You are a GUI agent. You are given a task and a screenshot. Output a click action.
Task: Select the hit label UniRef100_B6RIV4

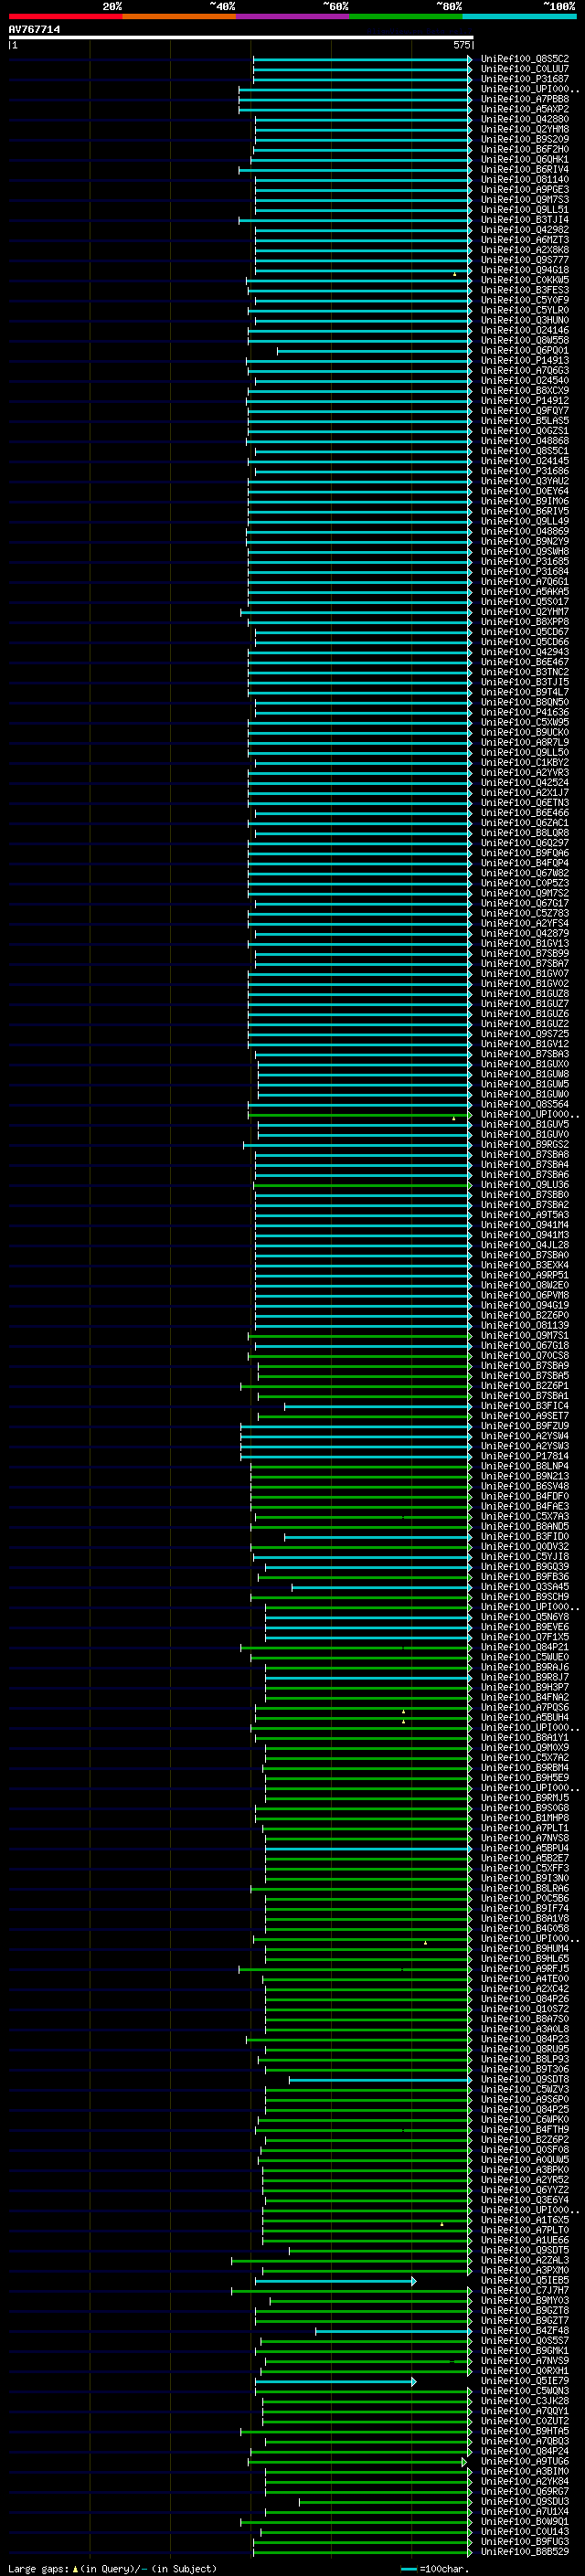click(x=525, y=170)
